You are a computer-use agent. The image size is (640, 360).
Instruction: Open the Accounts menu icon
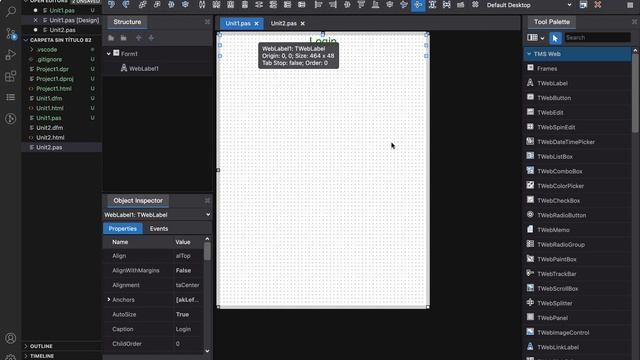(x=11, y=338)
